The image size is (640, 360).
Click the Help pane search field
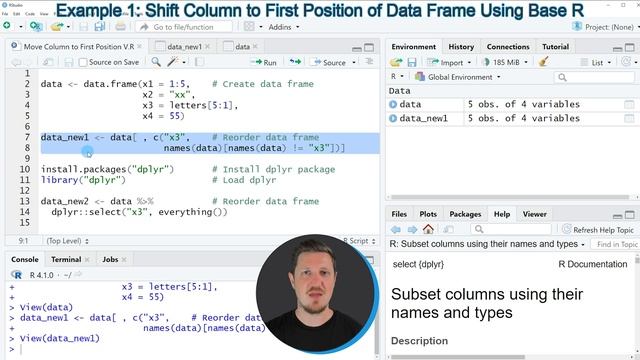[x=511, y=229]
